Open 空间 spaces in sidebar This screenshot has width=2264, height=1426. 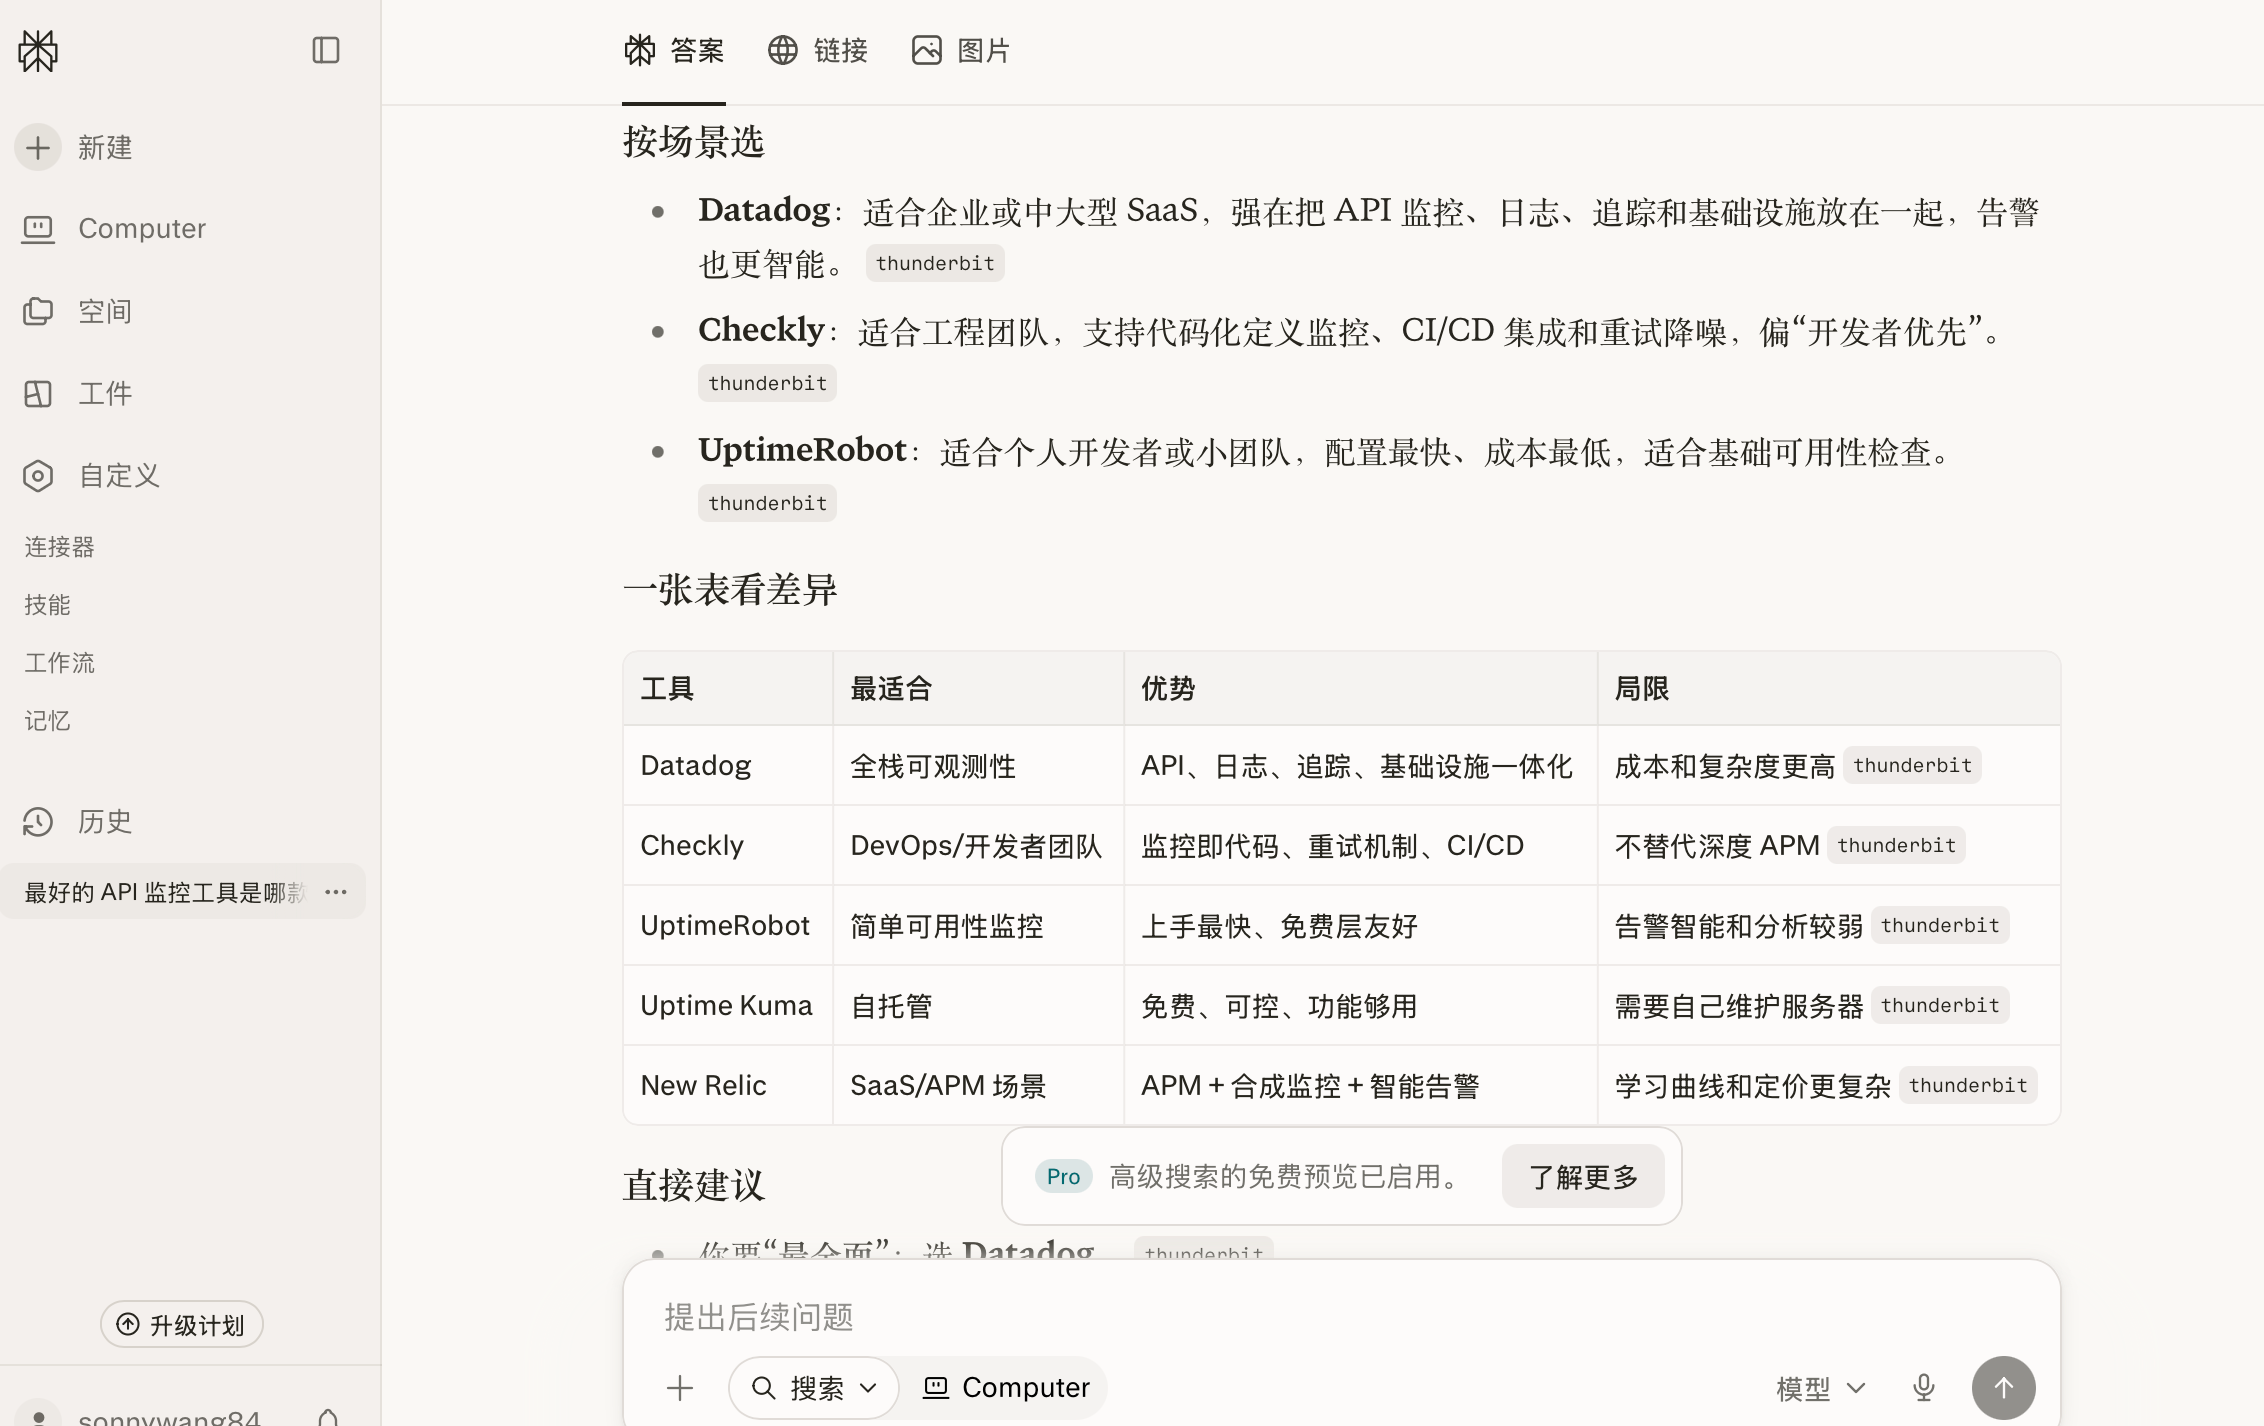[x=77, y=312]
